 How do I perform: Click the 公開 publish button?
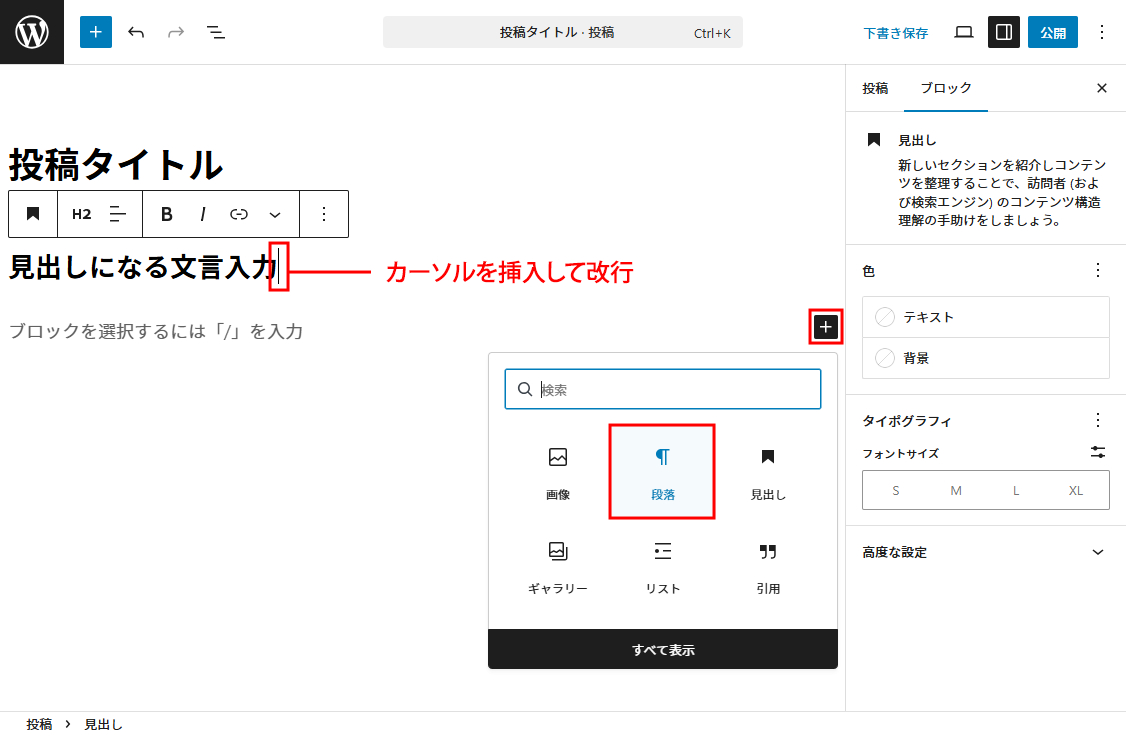tap(1053, 32)
